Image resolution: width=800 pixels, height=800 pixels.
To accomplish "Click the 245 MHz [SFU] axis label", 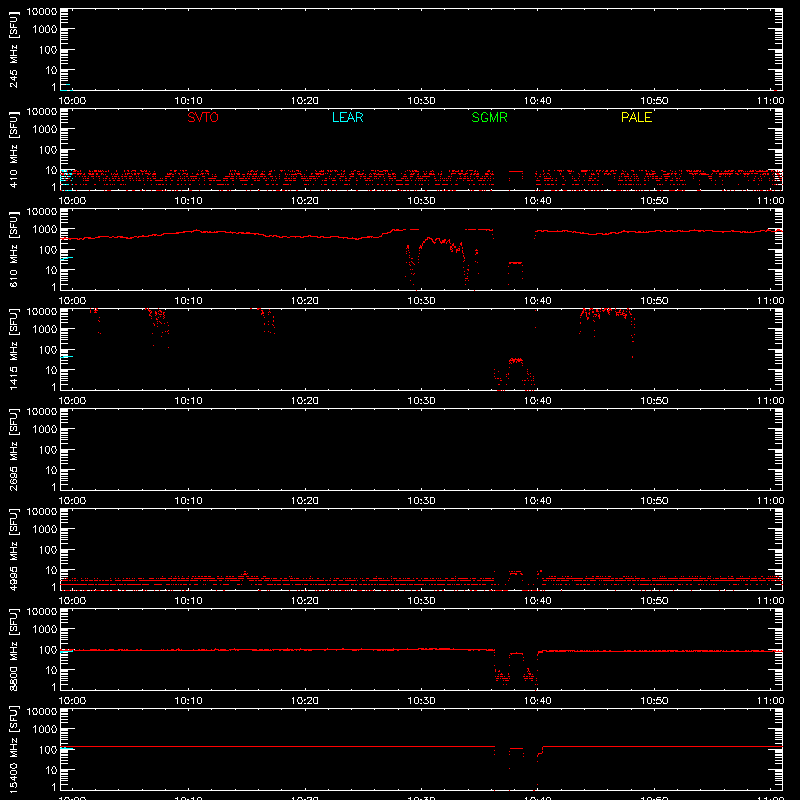I will pos(13,50).
